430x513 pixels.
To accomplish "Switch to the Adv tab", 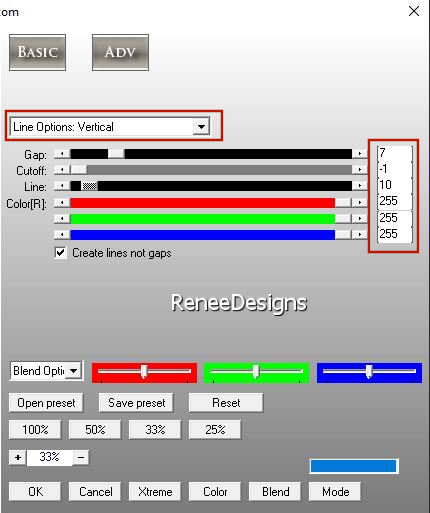I will (x=120, y=52).
